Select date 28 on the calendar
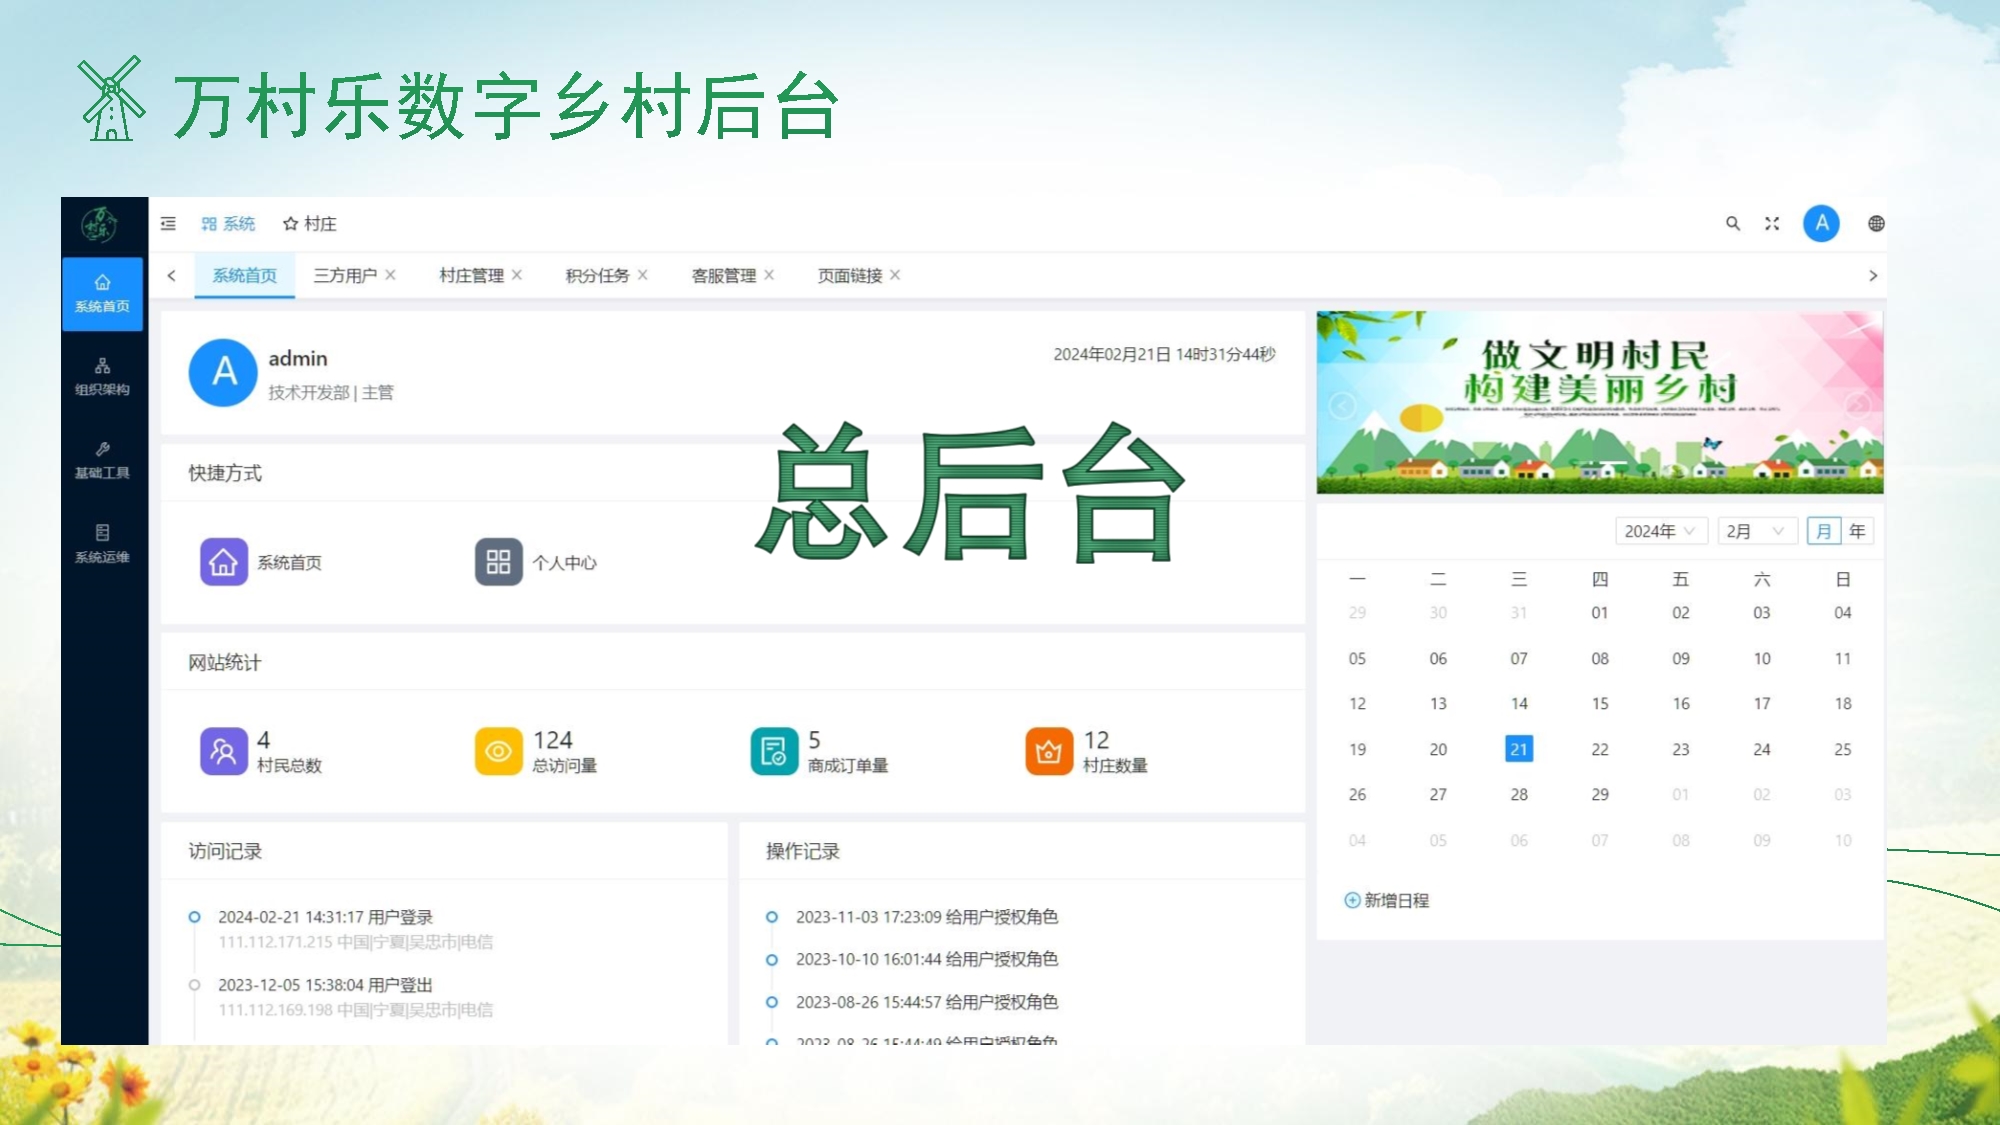The height and width of the screenshot is (1125, 2000). (x=1519, y=794)
